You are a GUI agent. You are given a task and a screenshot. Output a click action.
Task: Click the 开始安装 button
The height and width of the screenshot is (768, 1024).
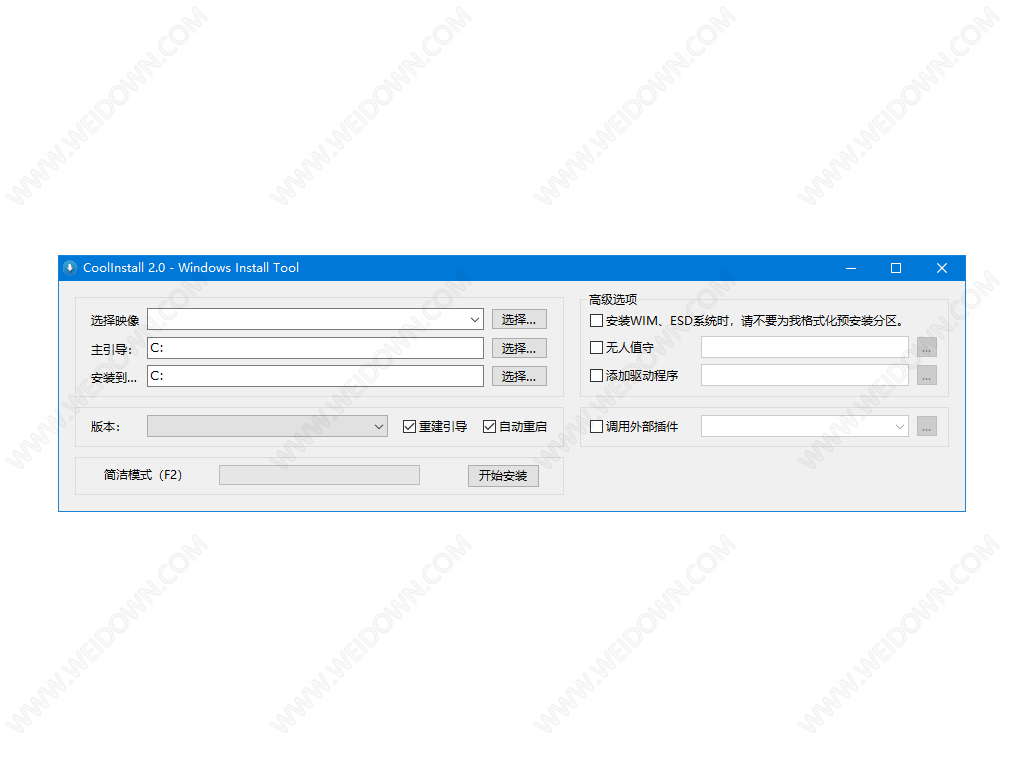point(503,475)
